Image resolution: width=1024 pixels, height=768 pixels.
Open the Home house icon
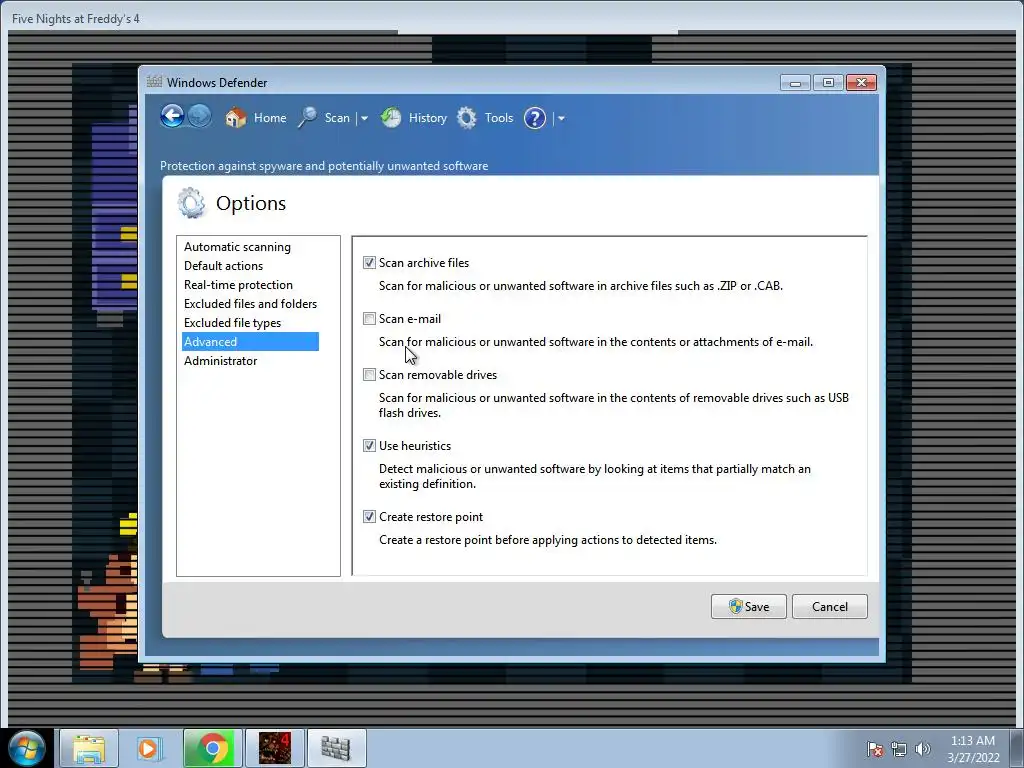coord(236,118)
